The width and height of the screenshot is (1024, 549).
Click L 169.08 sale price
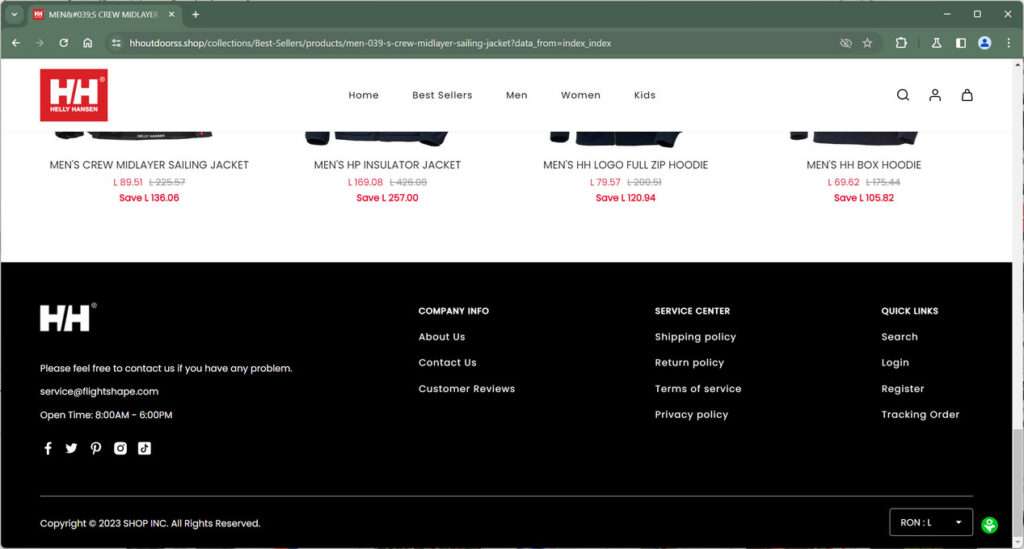(x=365, y=182)
